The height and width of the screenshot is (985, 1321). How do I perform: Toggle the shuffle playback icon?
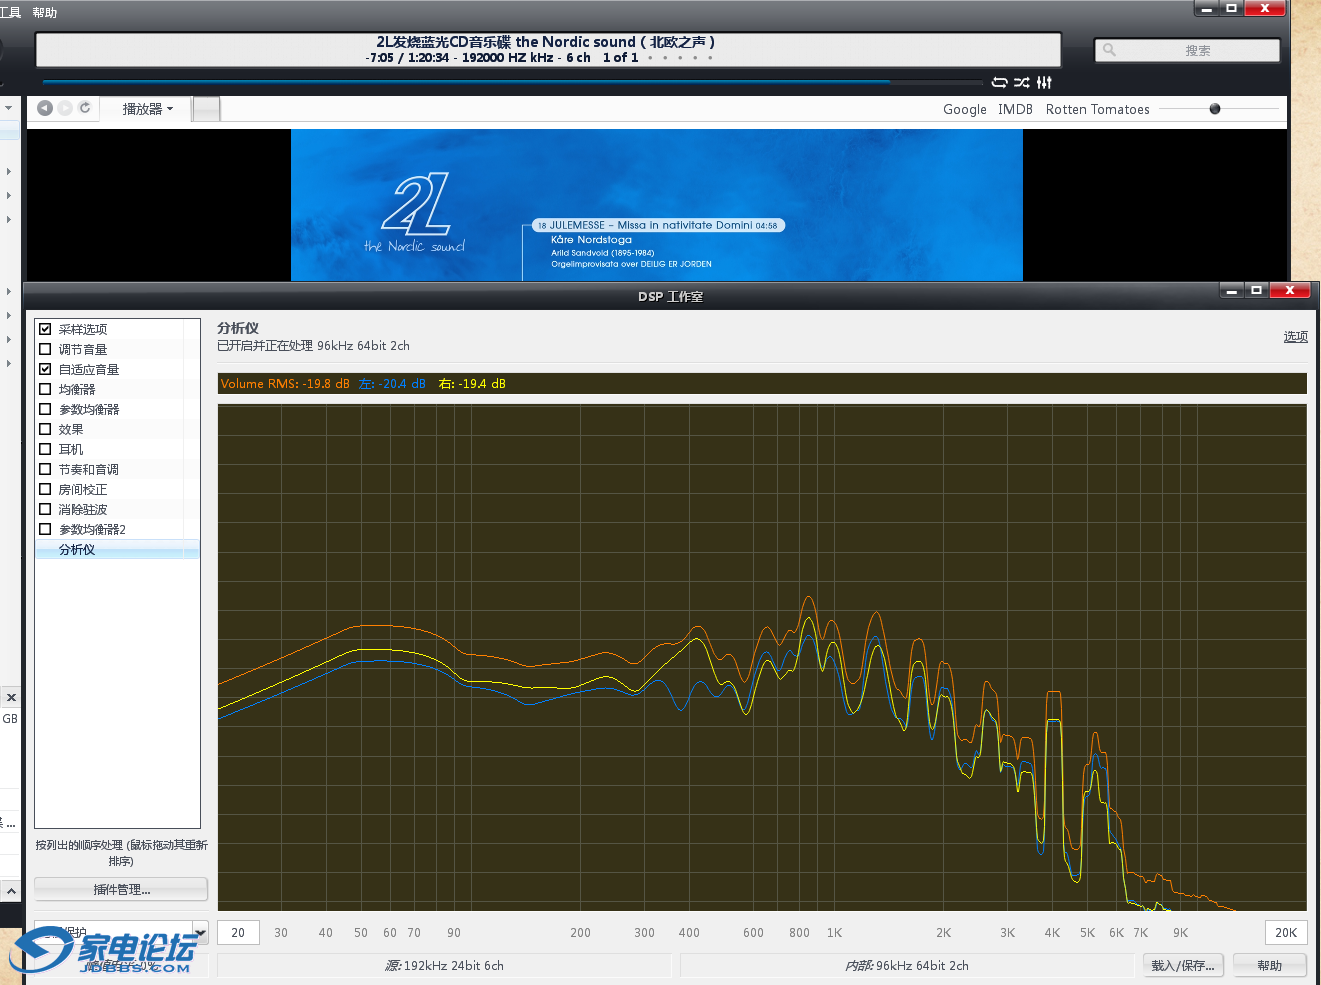[x=1021, y=83]
